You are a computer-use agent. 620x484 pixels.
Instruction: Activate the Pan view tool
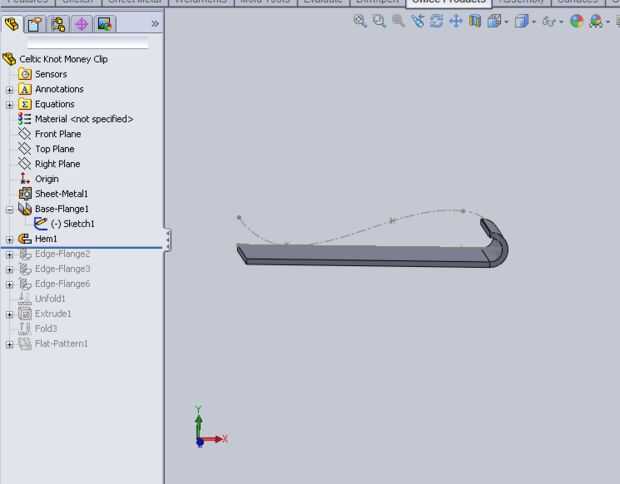coord(456,21)
